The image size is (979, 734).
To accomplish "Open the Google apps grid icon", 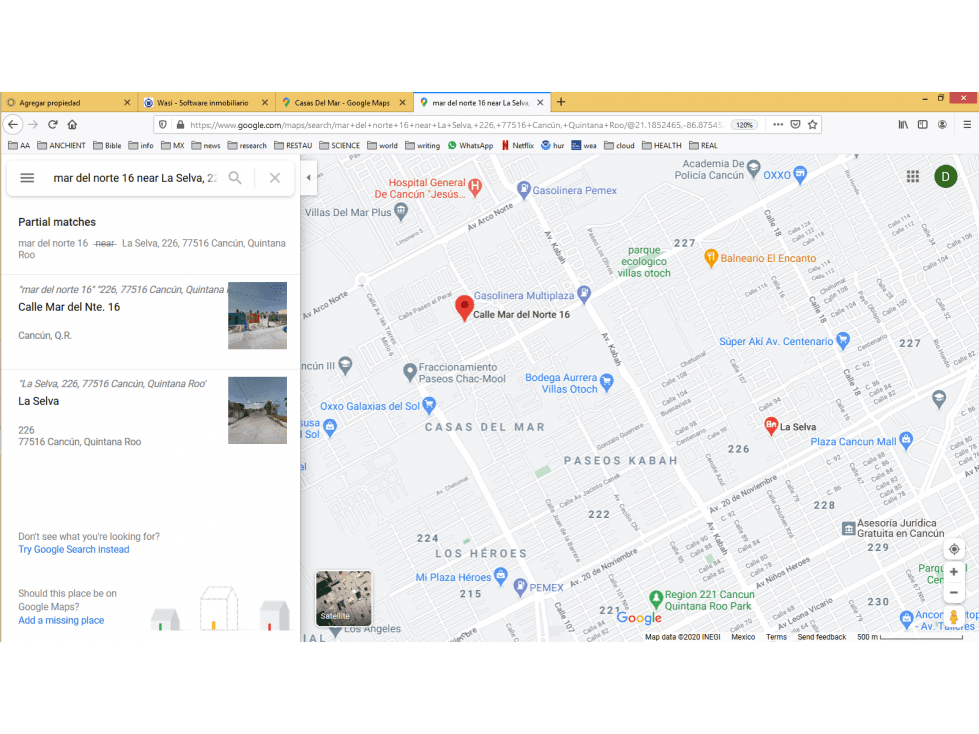I will point(913,177).
